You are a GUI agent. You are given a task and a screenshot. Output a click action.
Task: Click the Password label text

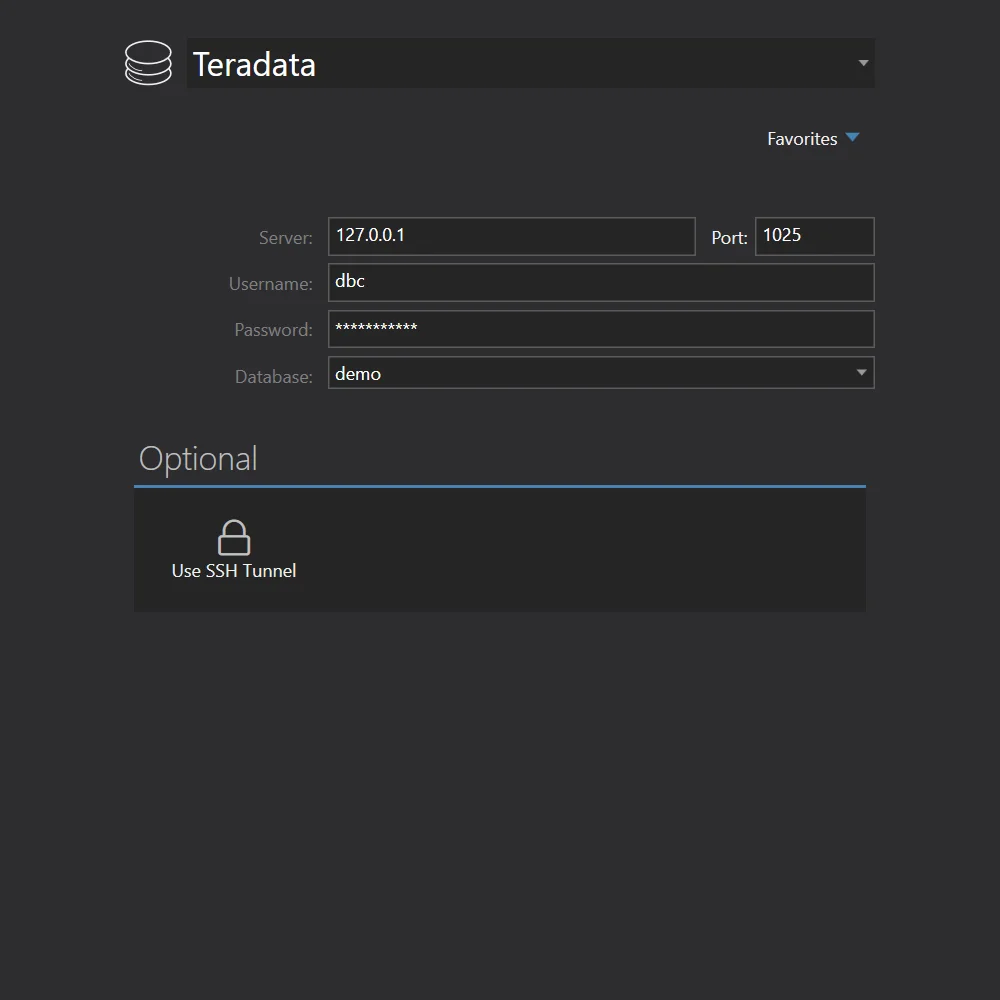click(x=273, y=330)
